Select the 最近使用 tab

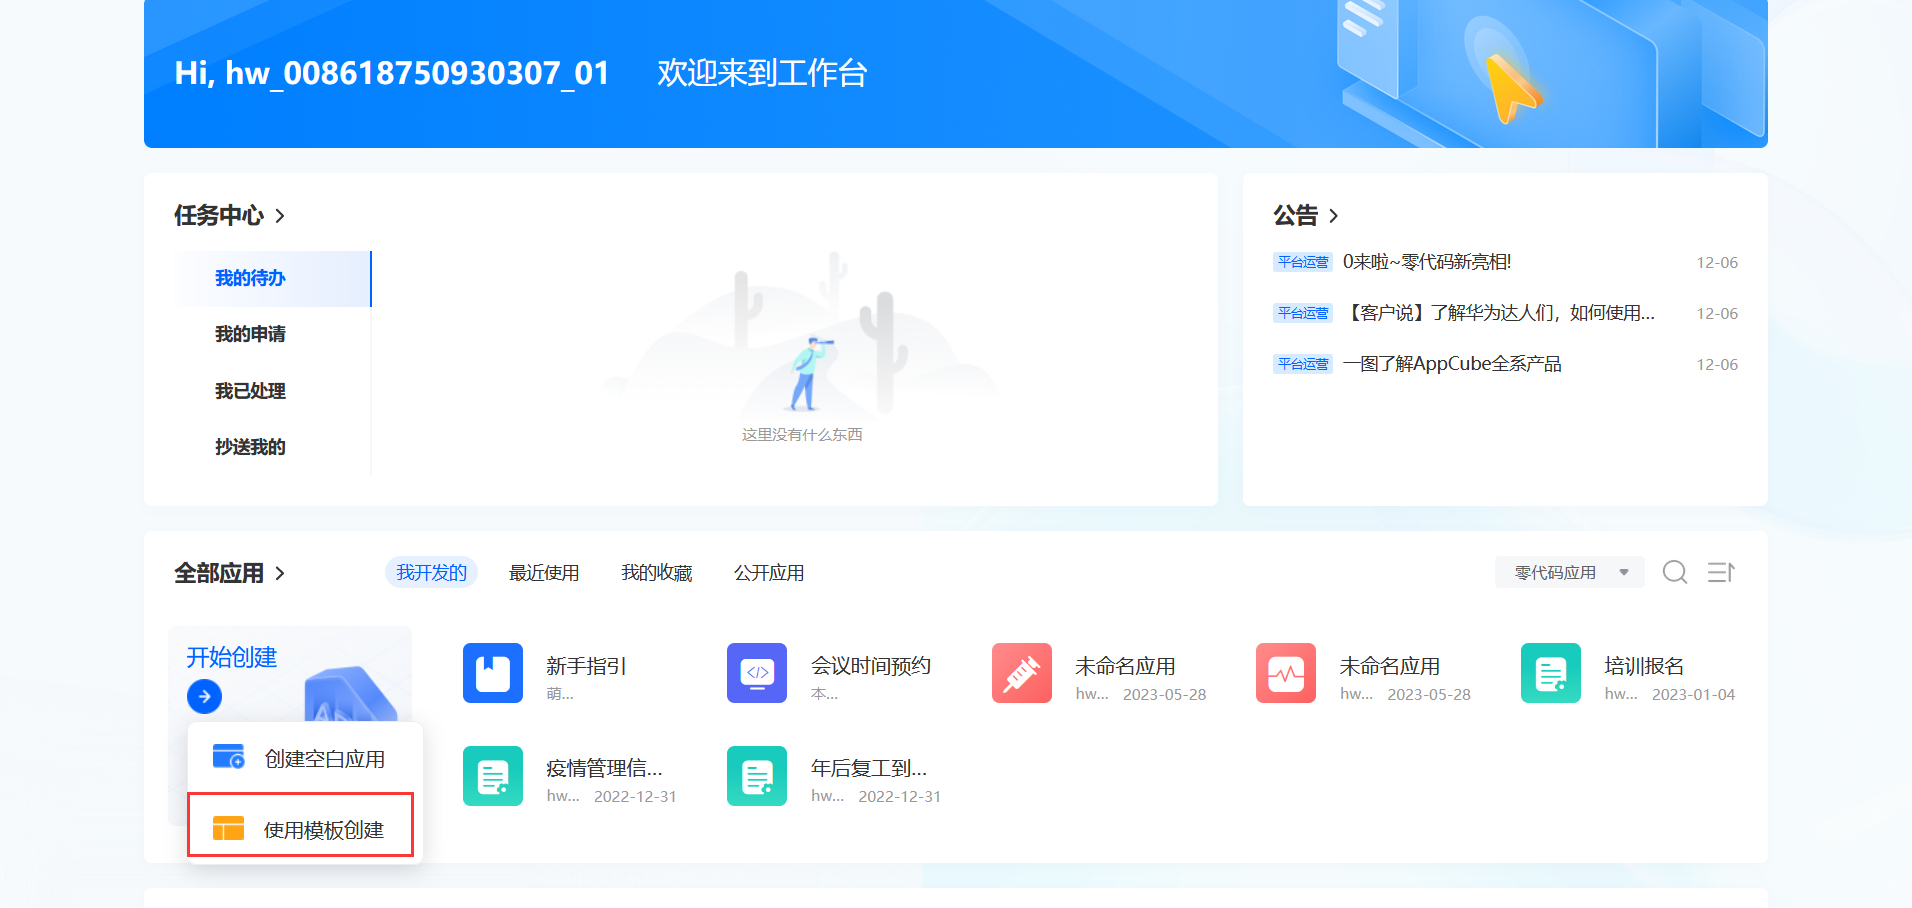point(544,572)
